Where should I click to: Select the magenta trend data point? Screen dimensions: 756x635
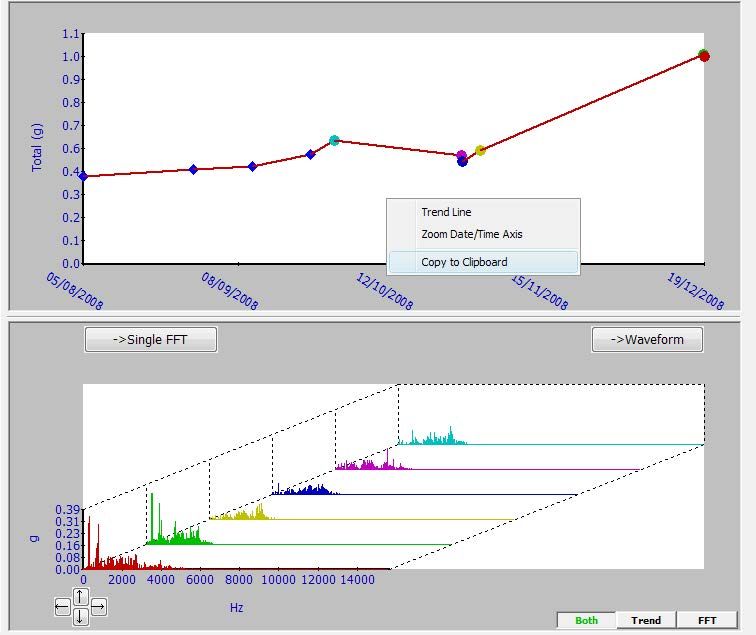[x=461, y=156]
